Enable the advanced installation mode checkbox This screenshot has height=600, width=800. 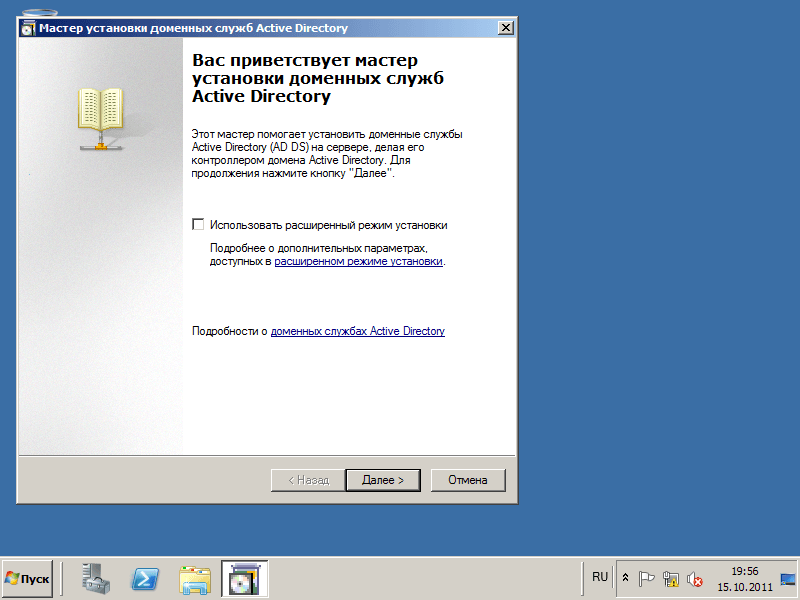coord(198,224)
